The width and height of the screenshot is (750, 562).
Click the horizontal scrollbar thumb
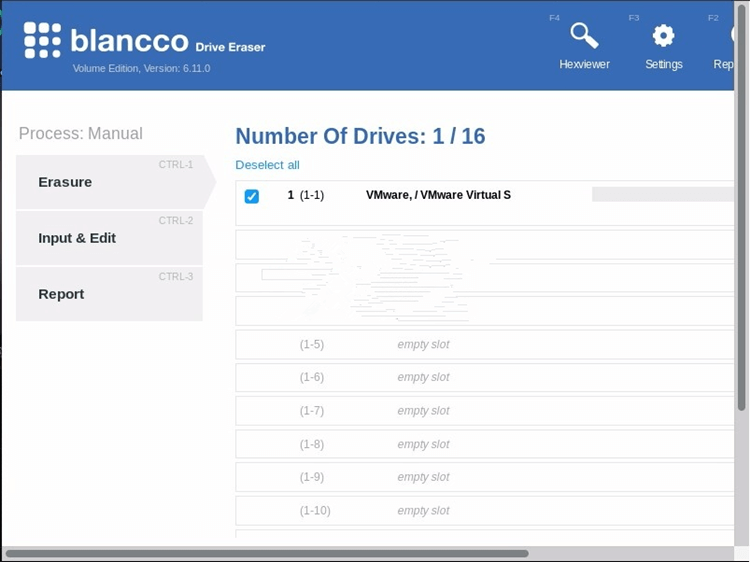tap(267, 553)
